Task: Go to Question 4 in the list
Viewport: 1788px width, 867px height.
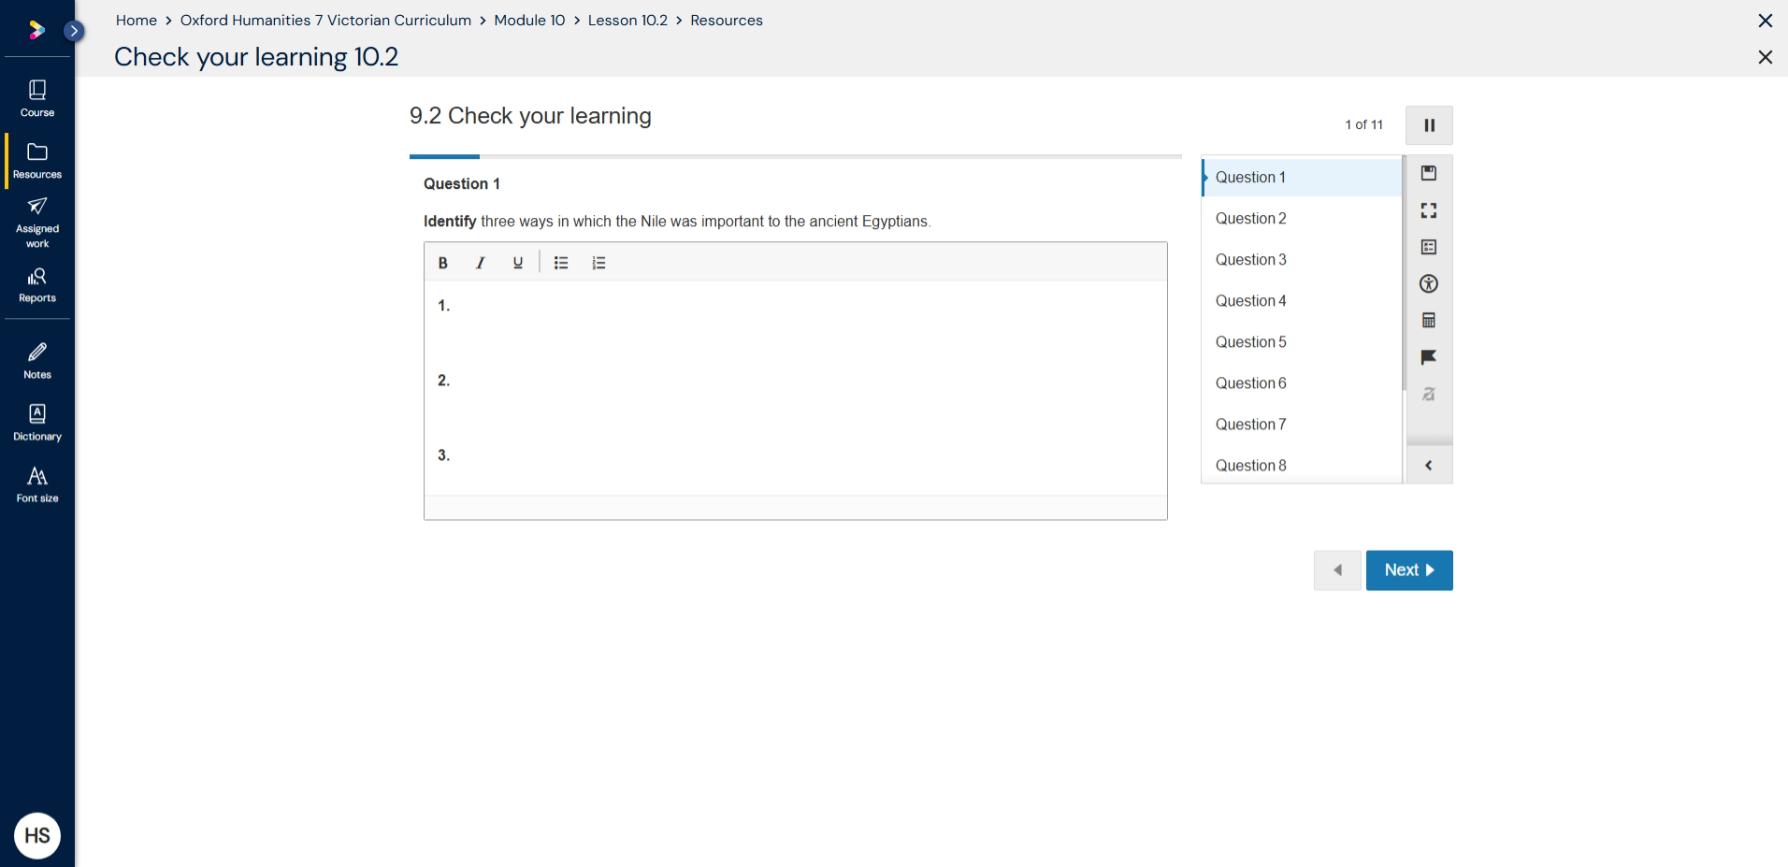Action: point(1301,300)
